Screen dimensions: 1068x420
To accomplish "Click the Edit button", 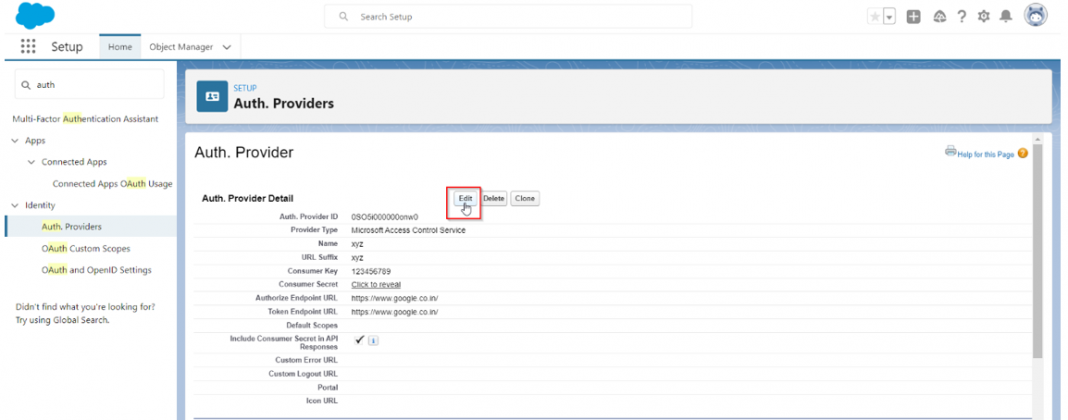I will (x=465, y=199).
